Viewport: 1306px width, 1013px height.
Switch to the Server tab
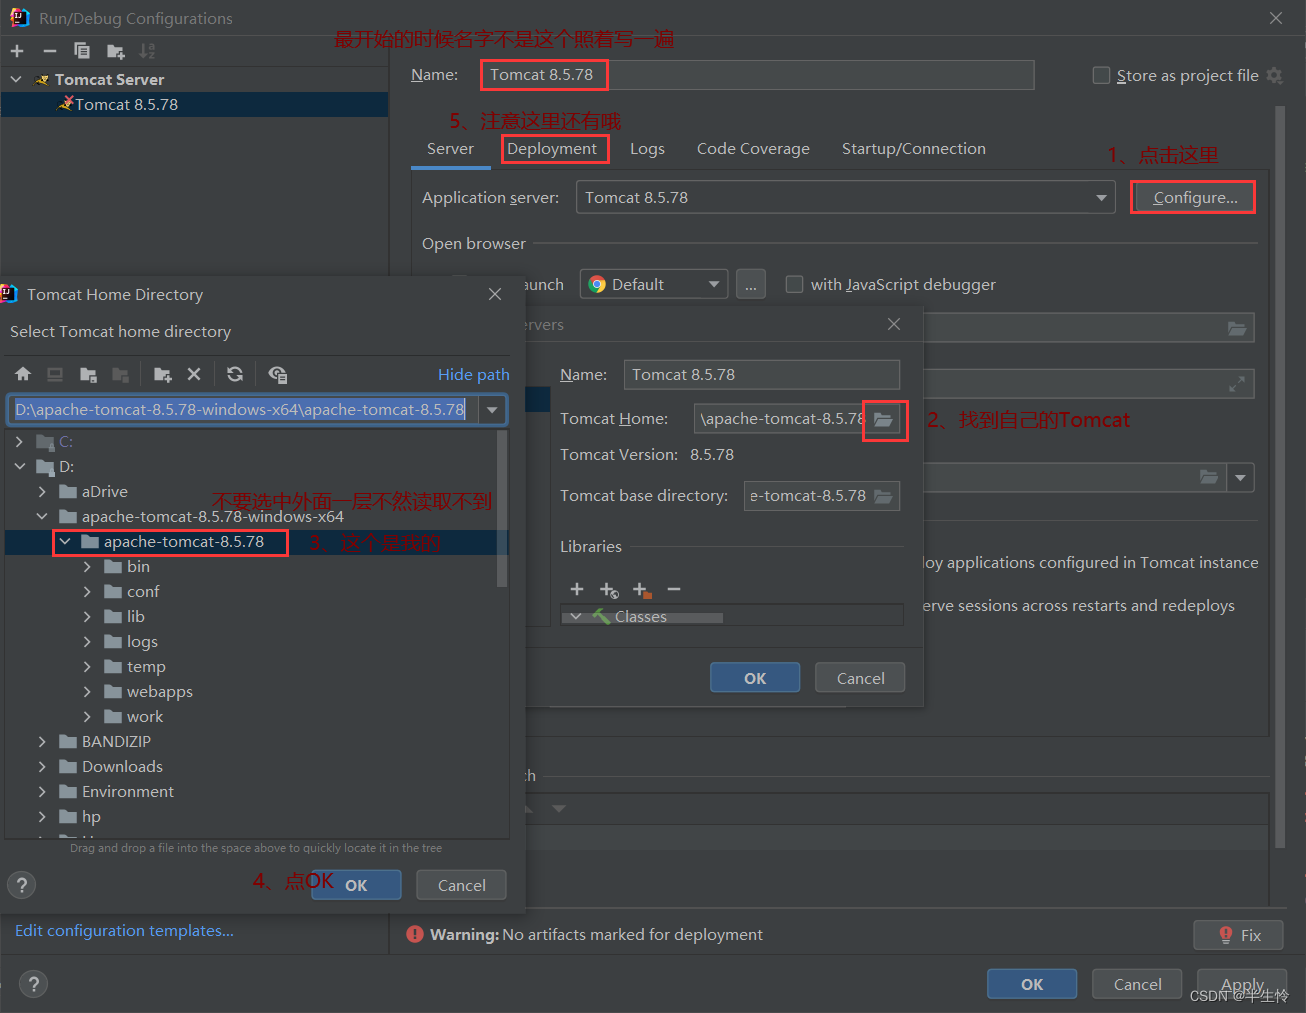450,149
